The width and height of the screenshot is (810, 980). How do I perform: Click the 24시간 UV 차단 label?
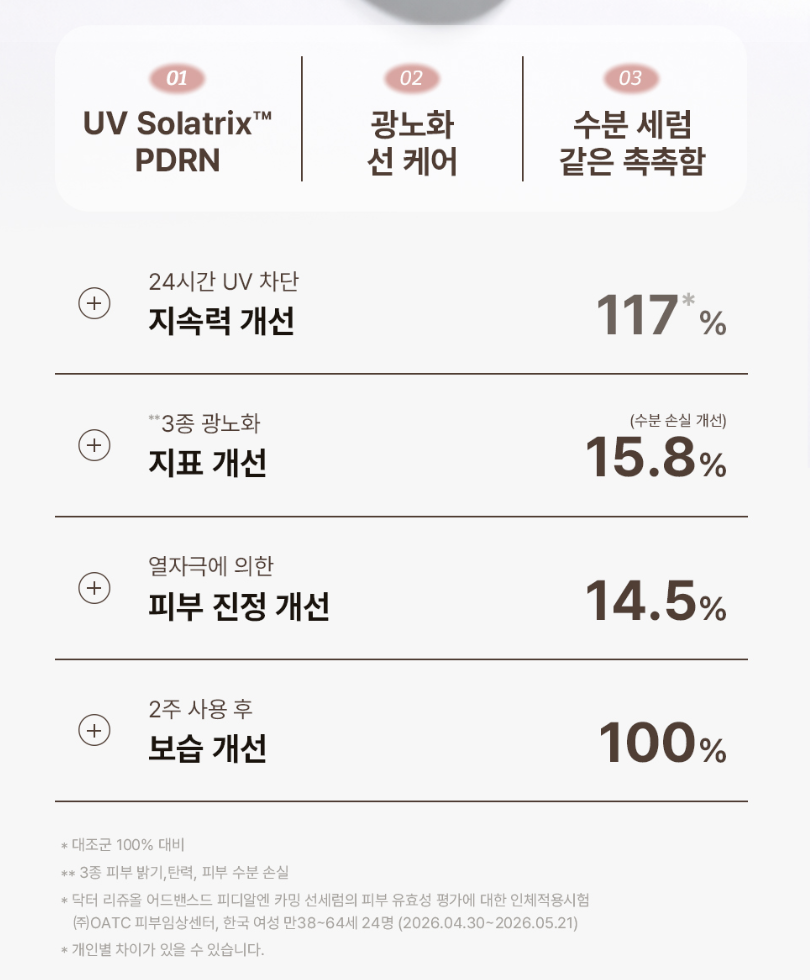[x=224, y=282]
